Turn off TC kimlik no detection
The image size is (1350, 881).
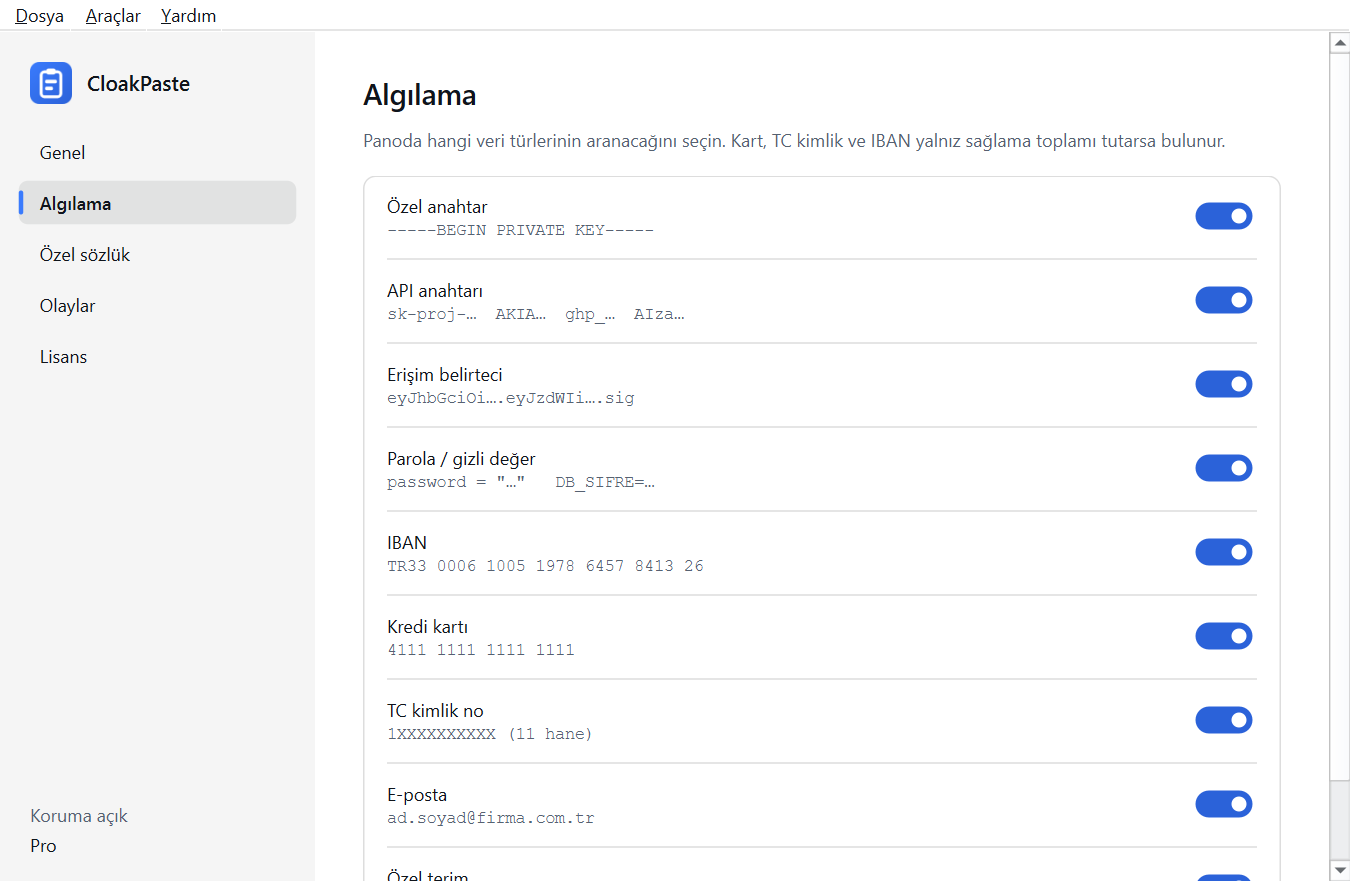click(1224, 720)
